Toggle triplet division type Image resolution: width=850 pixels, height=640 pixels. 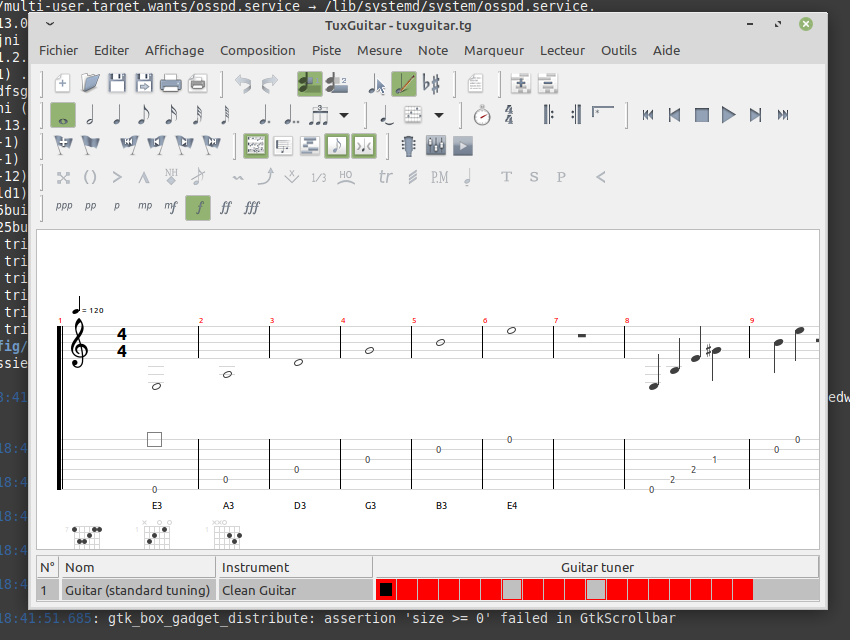(319, 115)
